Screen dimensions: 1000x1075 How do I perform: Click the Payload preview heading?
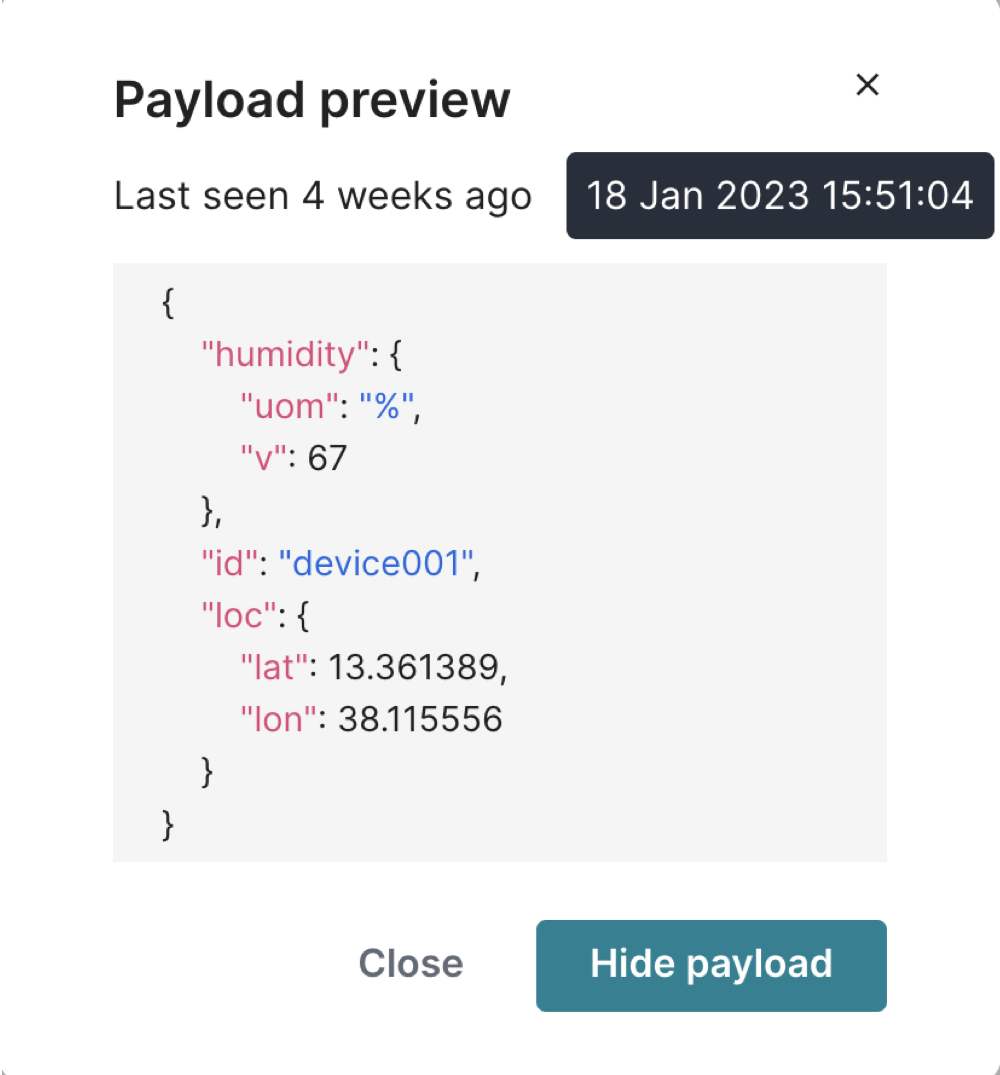point(312,100)
